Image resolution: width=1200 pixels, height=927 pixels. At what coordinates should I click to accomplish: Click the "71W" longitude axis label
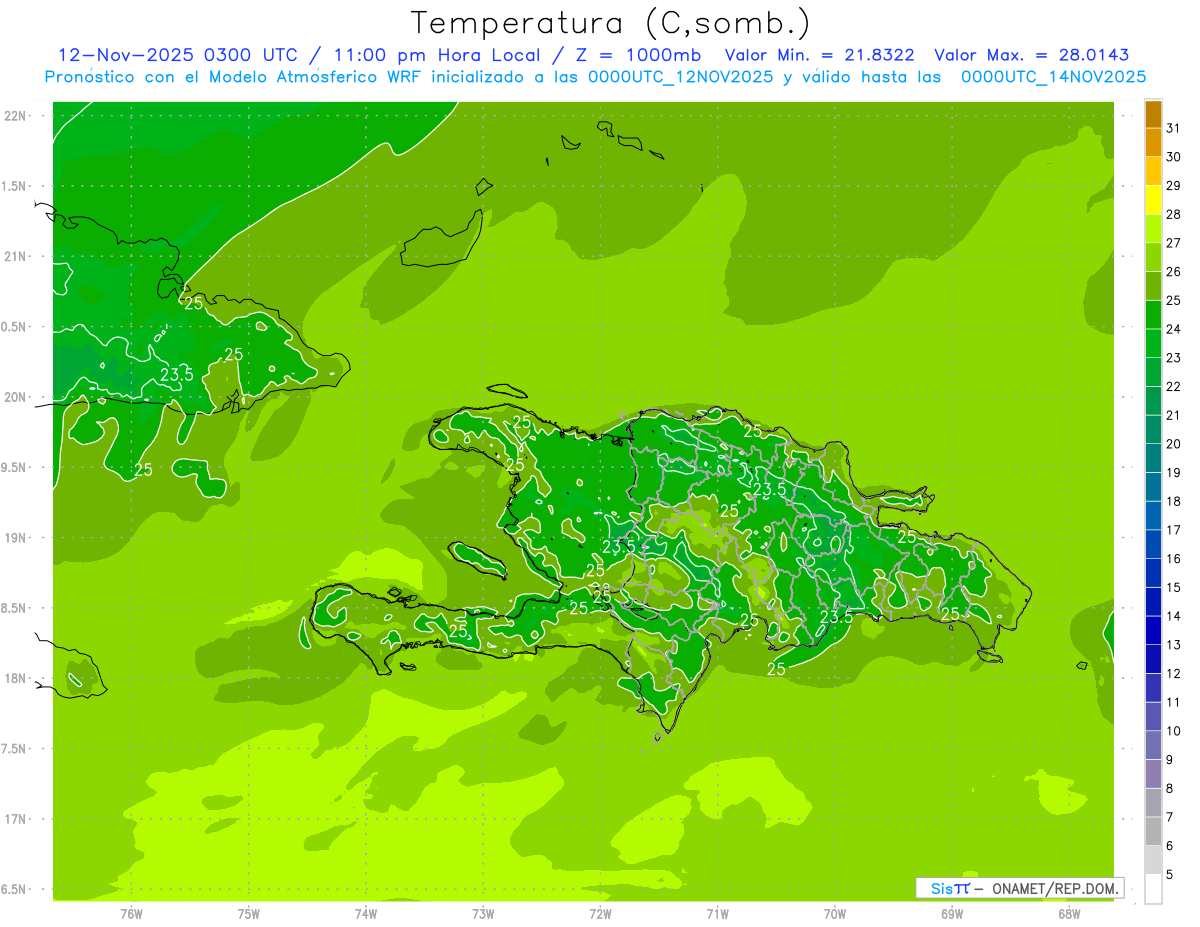click(x=717, y=914)
